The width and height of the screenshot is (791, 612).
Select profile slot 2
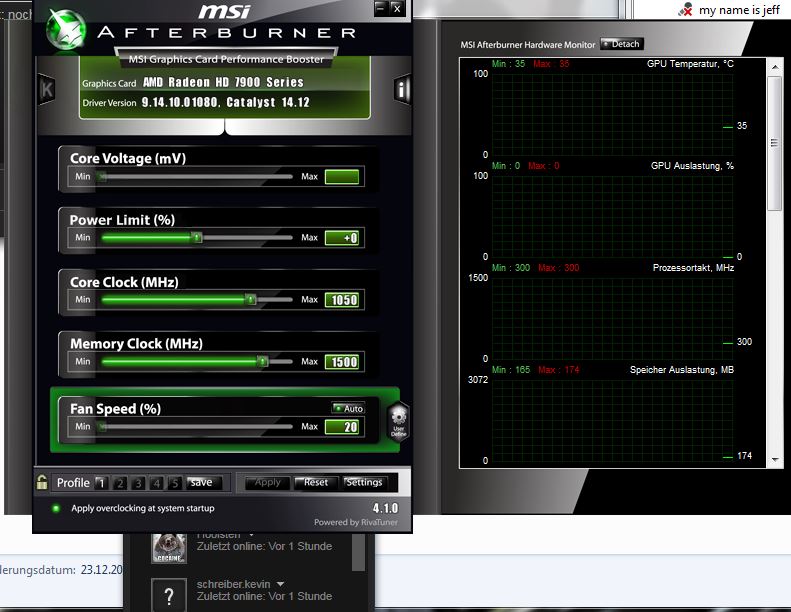pyautogui.click(x=120, y=483)
